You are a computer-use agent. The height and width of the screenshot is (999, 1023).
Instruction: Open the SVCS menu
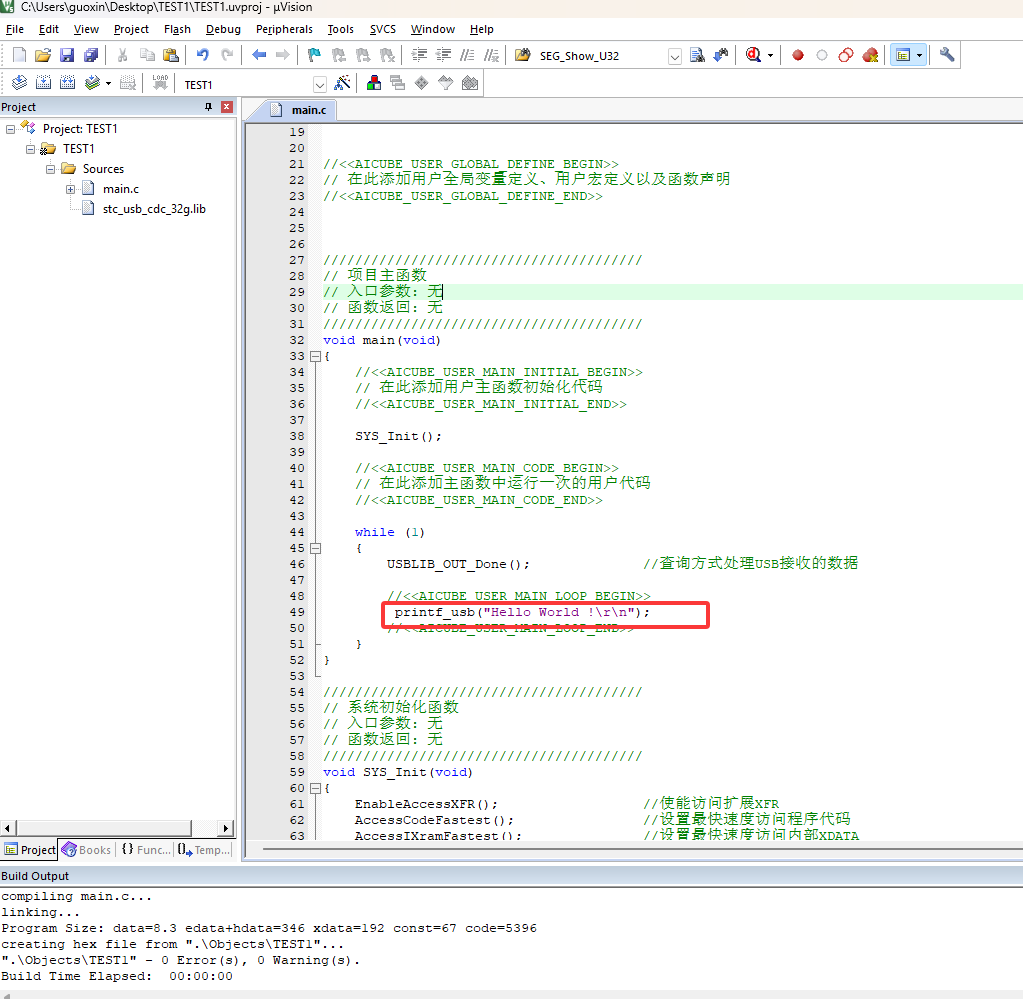(x=383, y=29)
